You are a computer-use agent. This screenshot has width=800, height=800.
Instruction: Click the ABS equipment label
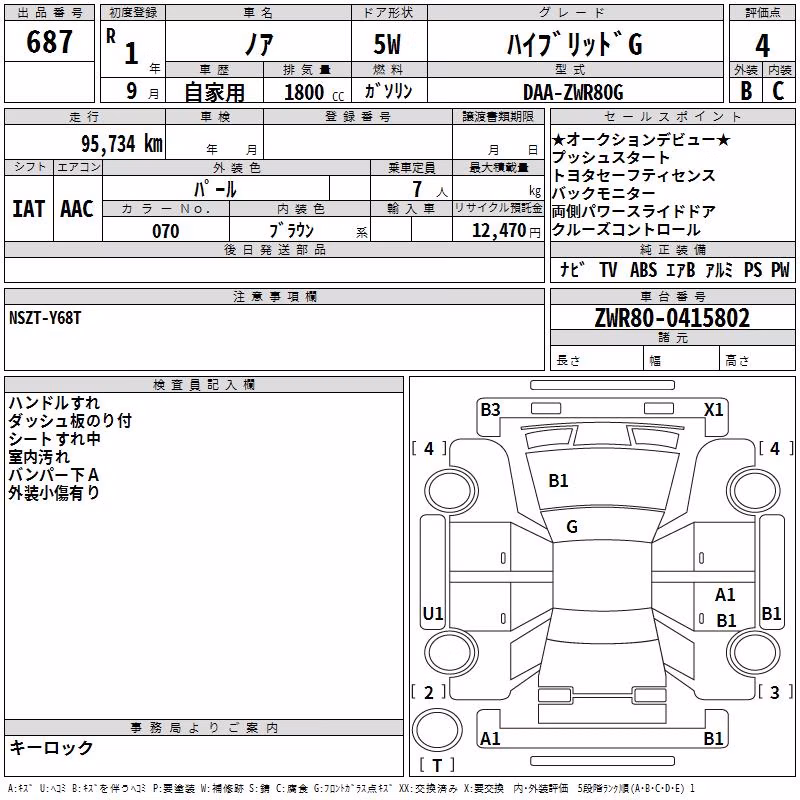click(643, 269)
